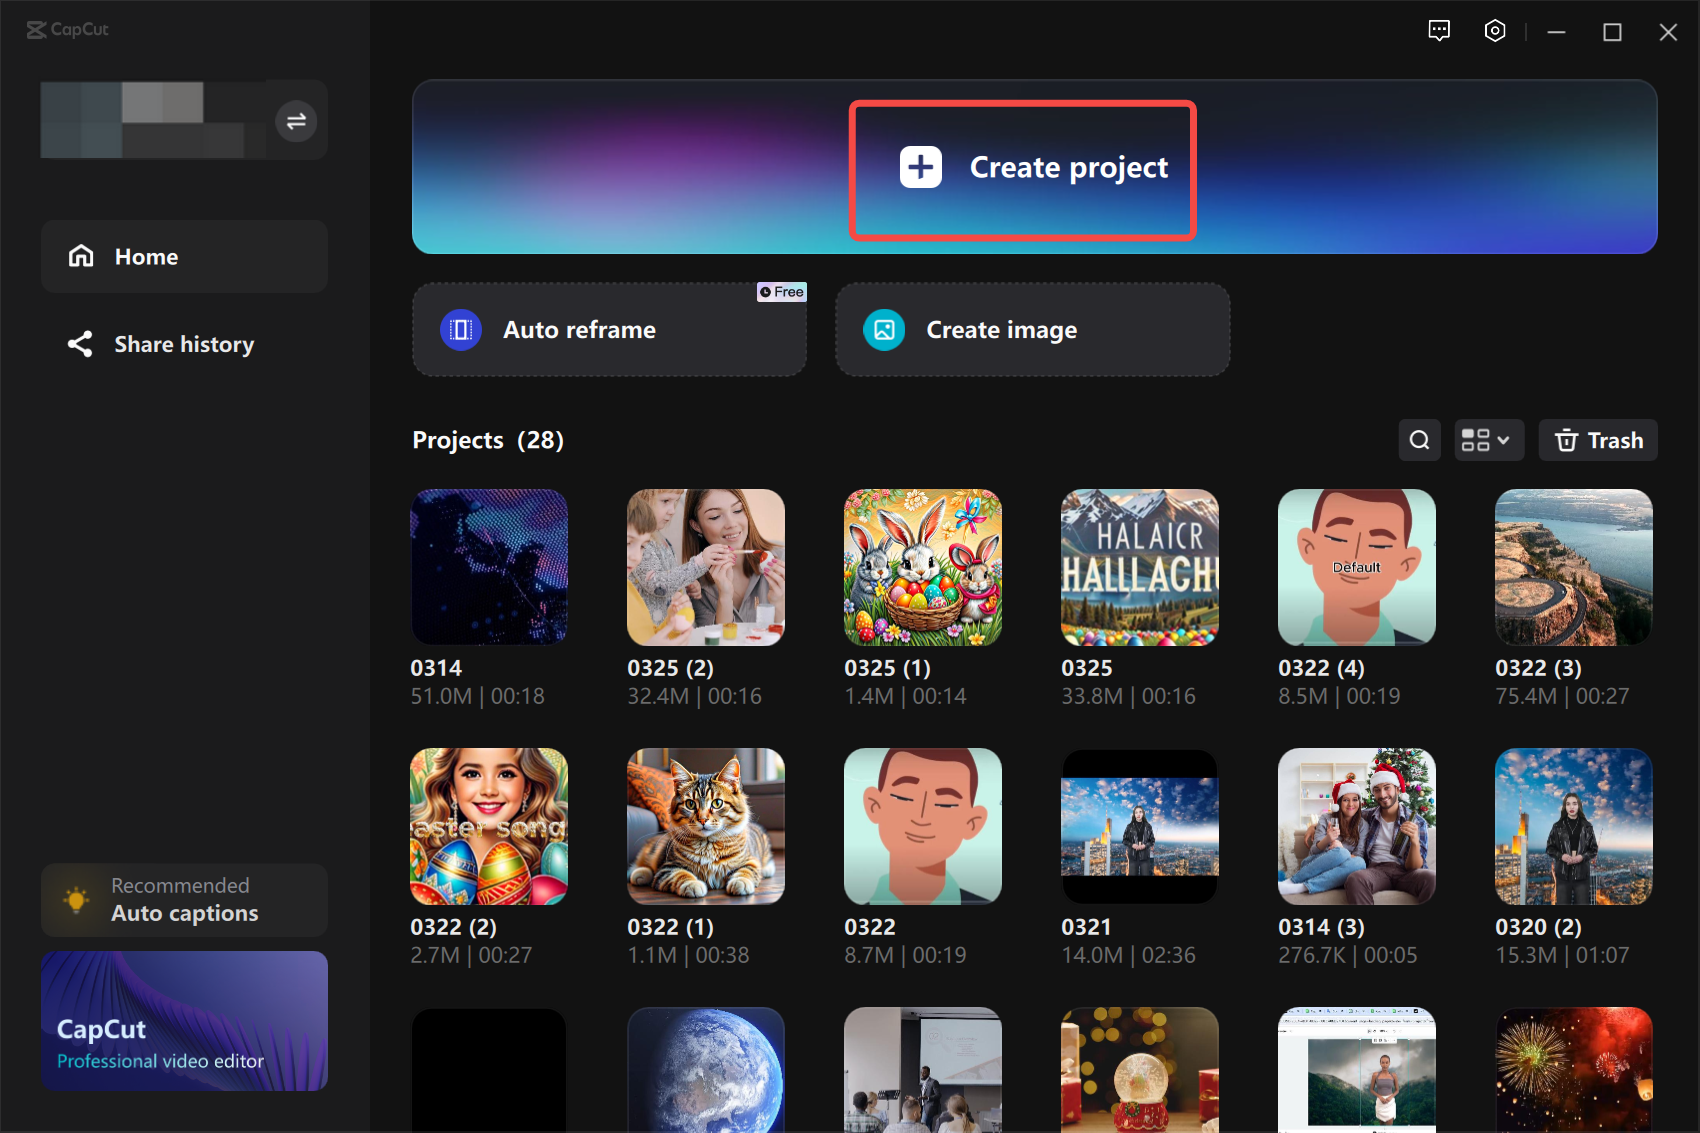Click the Trash bin icon

pos(1566,440)
